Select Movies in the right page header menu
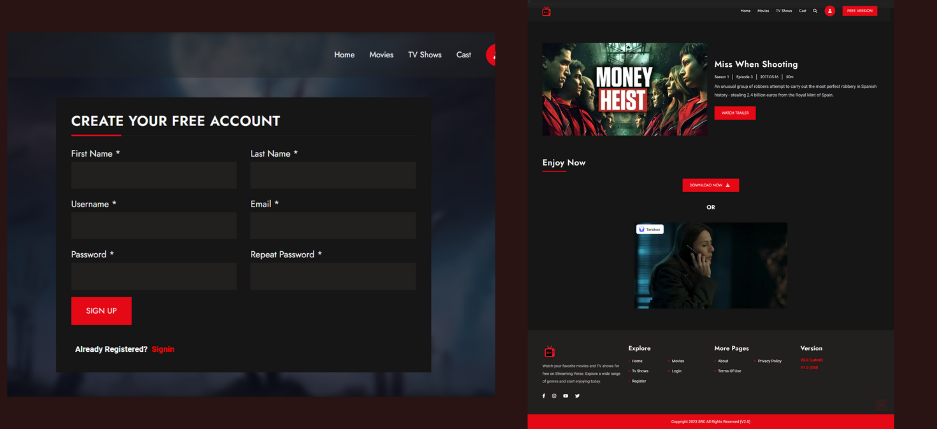Screen dimensions: 937x429 pos(763,11)
